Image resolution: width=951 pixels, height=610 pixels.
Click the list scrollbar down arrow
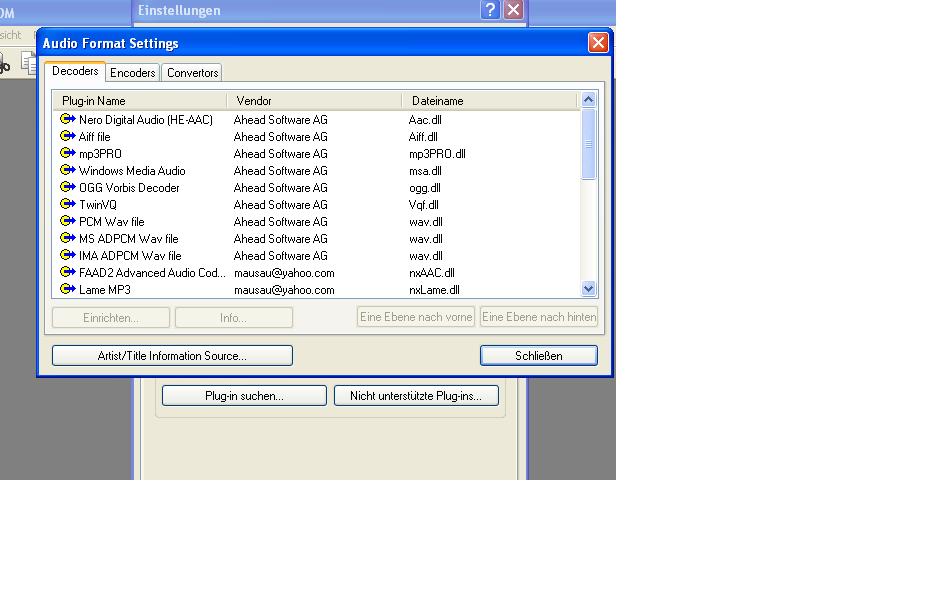click(x=588, y=289)
